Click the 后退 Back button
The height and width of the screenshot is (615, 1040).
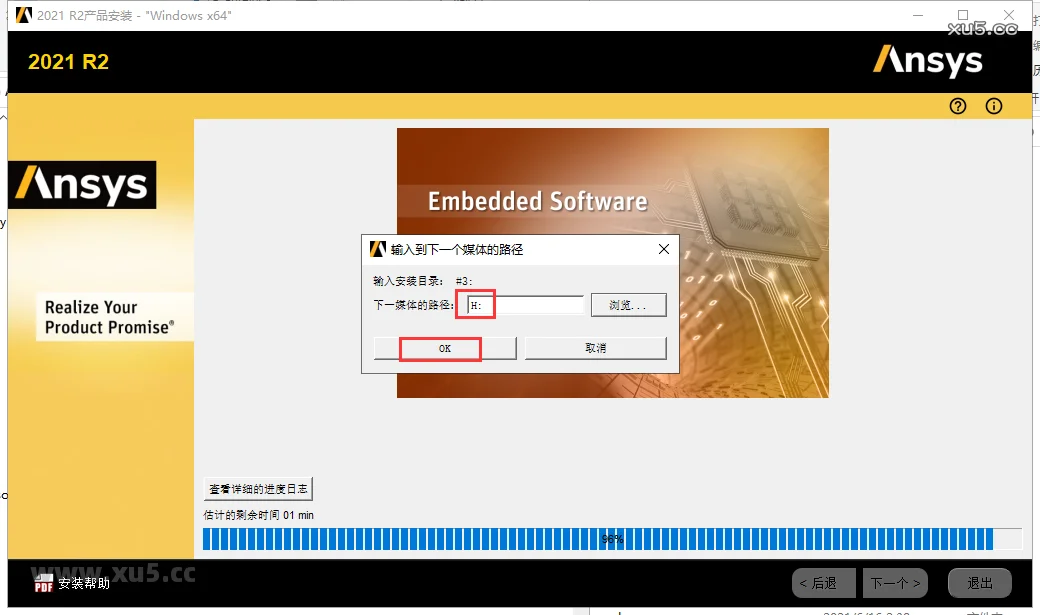click(x=823, y=582)
